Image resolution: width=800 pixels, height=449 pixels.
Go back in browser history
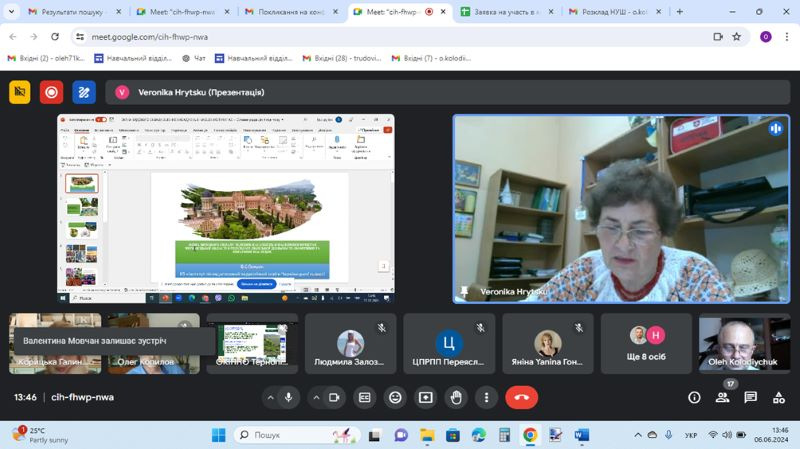[13, 37]
